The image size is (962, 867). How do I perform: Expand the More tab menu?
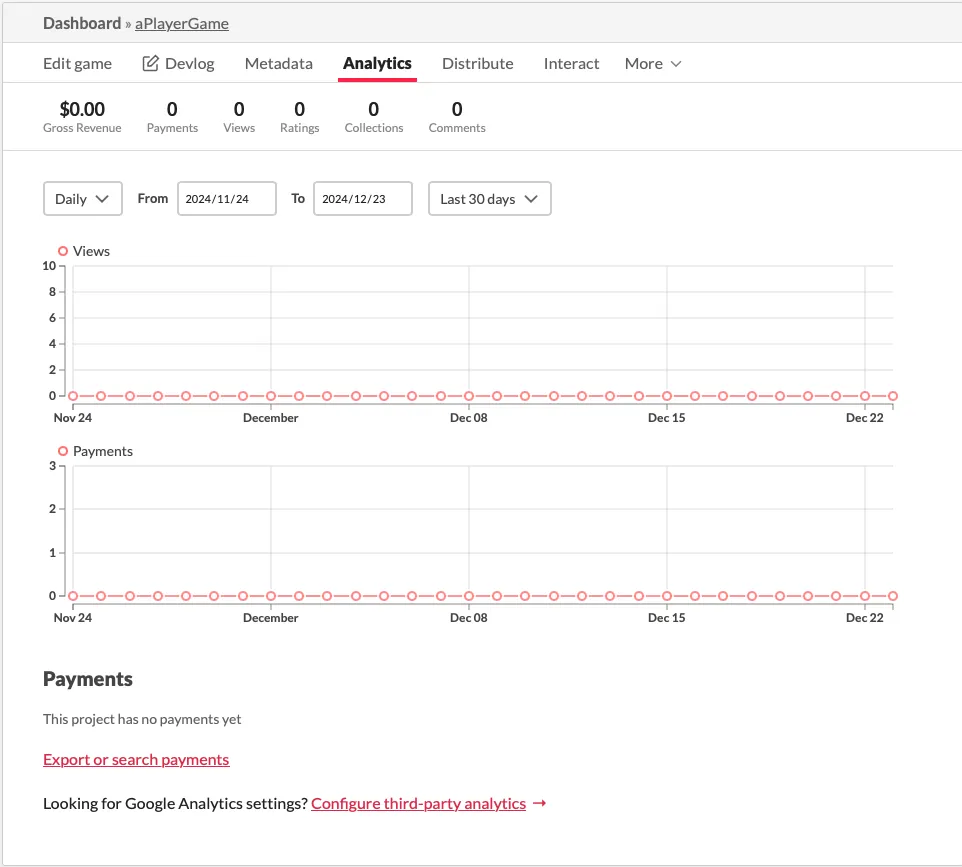click(653, 63)
